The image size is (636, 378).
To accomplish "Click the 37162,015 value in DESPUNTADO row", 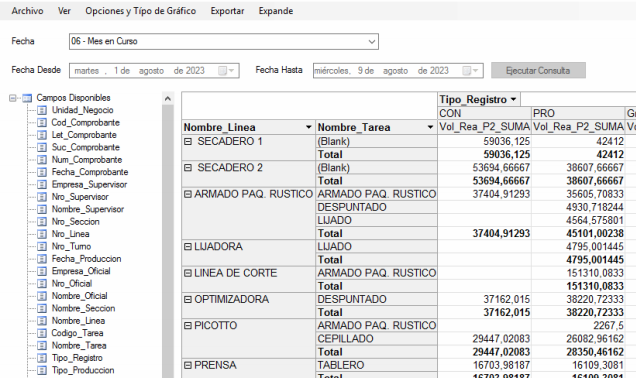I will 485,299.
